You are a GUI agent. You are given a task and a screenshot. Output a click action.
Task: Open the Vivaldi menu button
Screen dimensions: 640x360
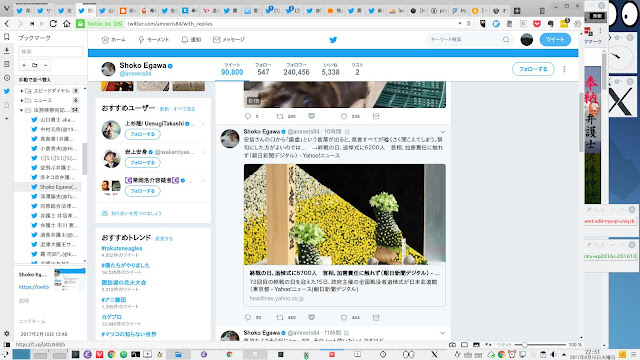(6, 9)
